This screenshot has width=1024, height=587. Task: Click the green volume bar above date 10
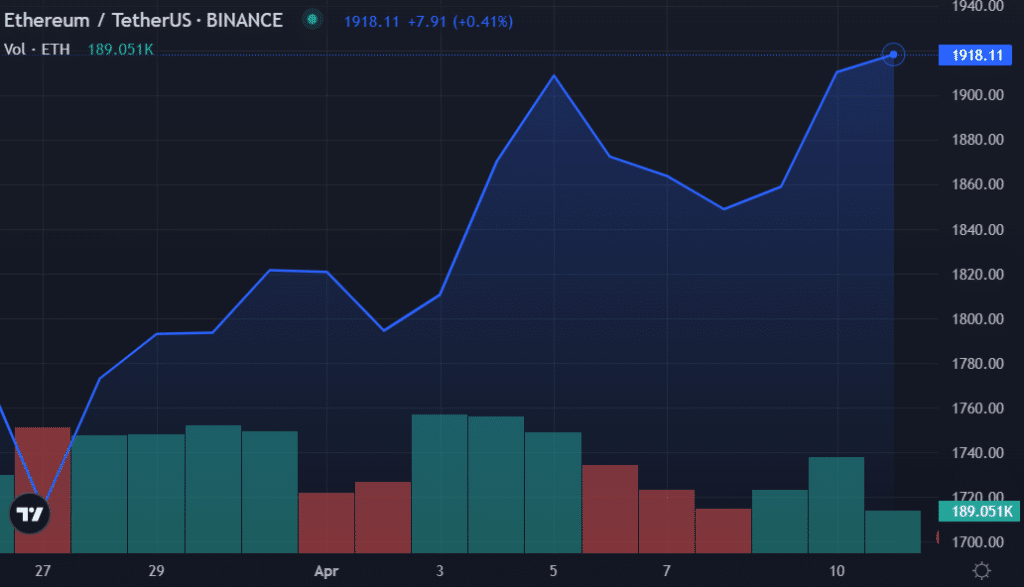coord(837,505)
